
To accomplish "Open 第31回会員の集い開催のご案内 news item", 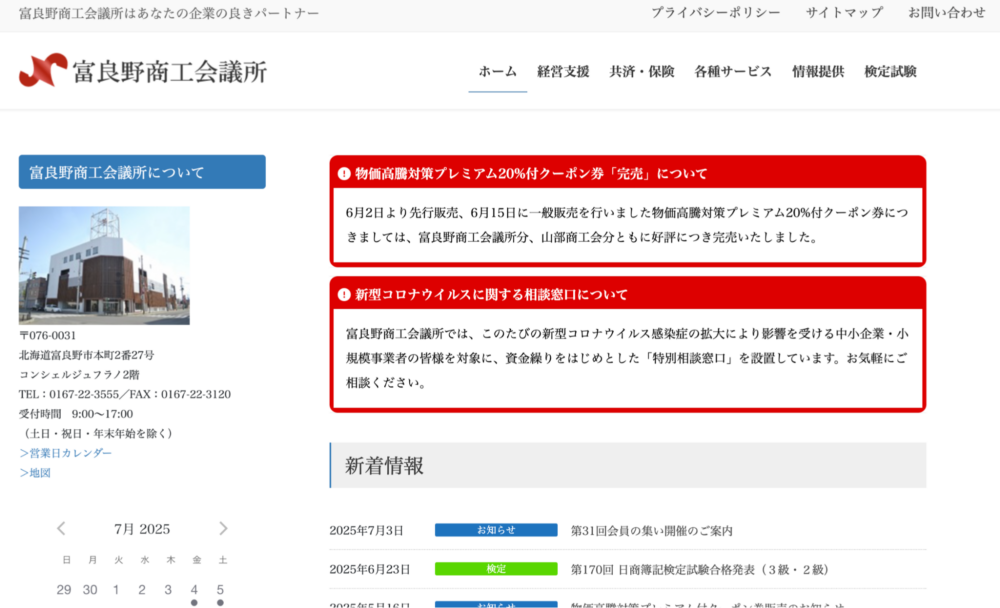I will point(651,530).
